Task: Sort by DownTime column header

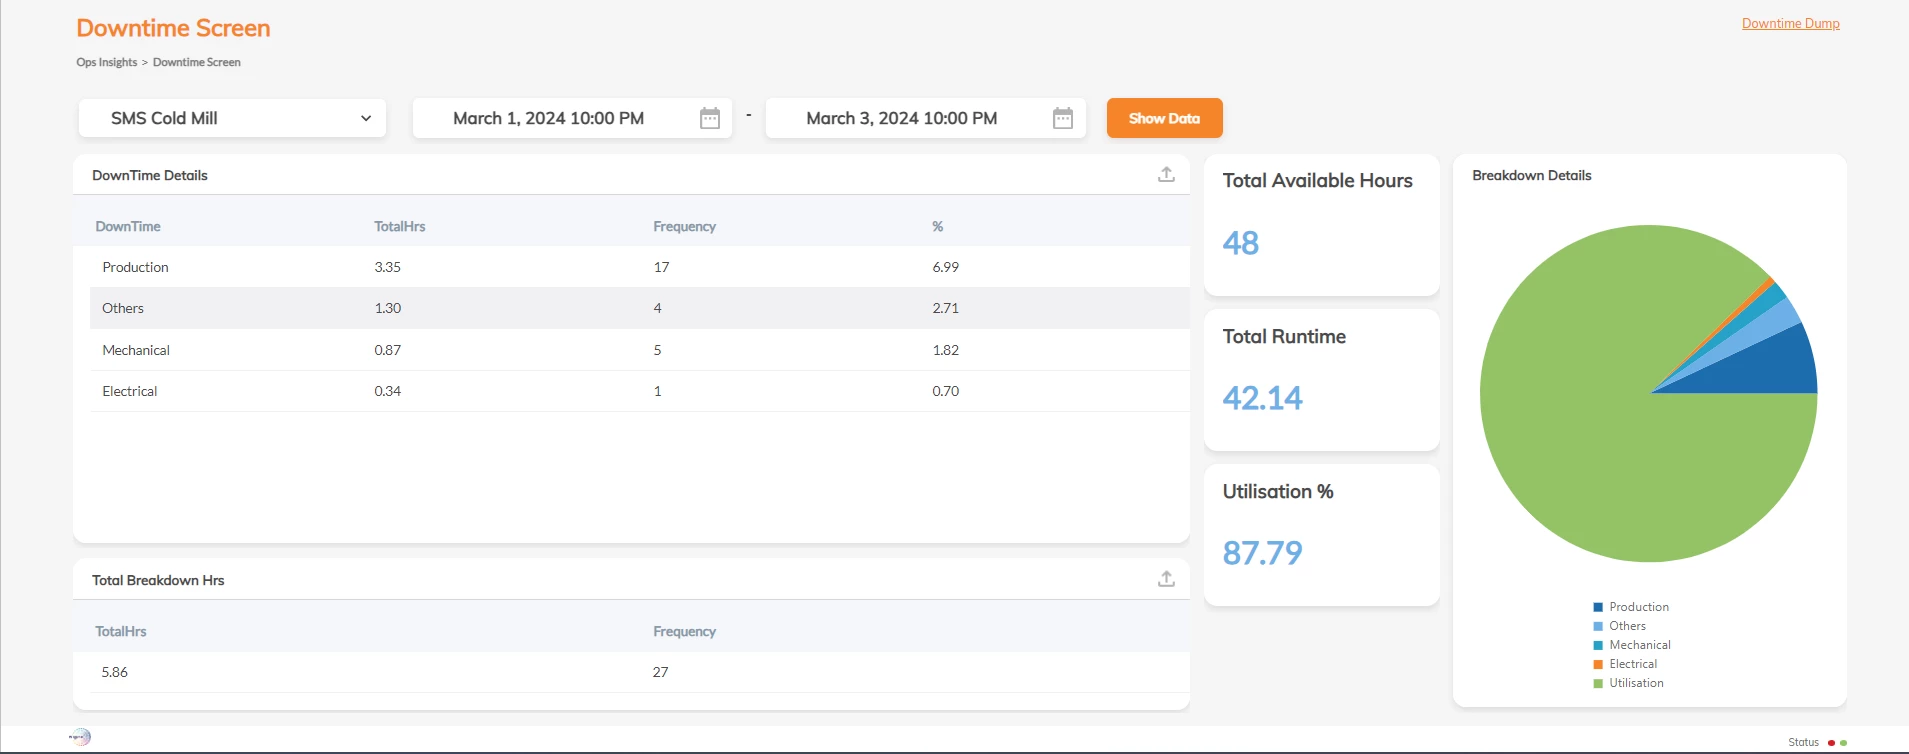Action: (x=128, y=226)
